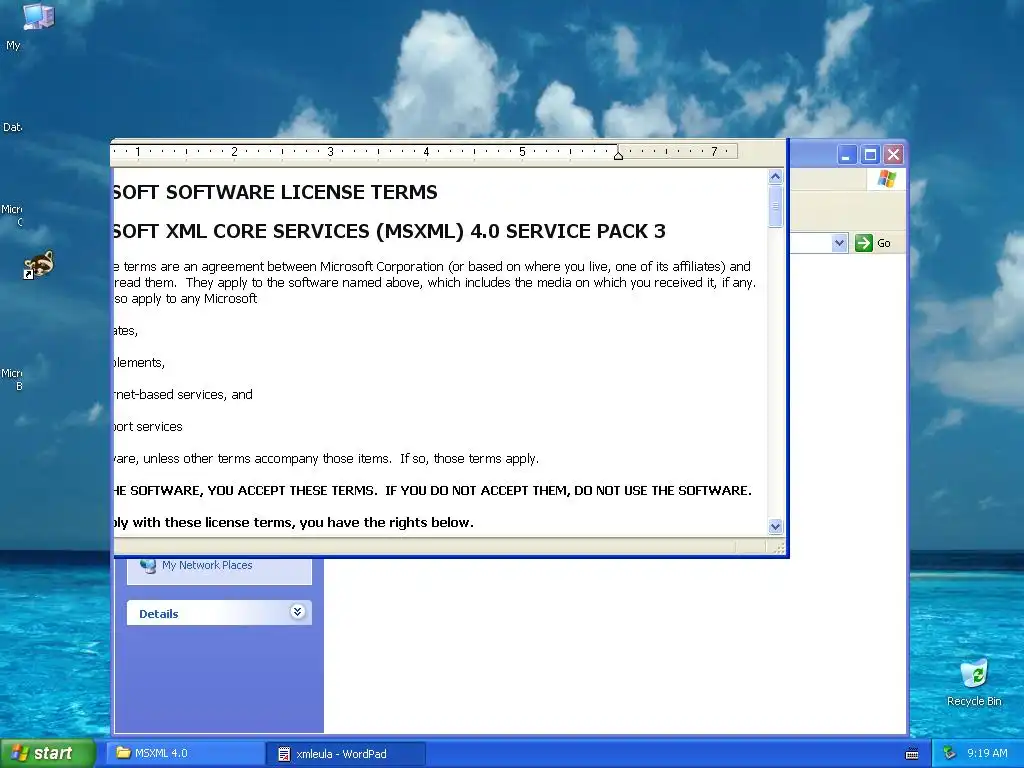Open My Network Places link

tap(207, 566)
